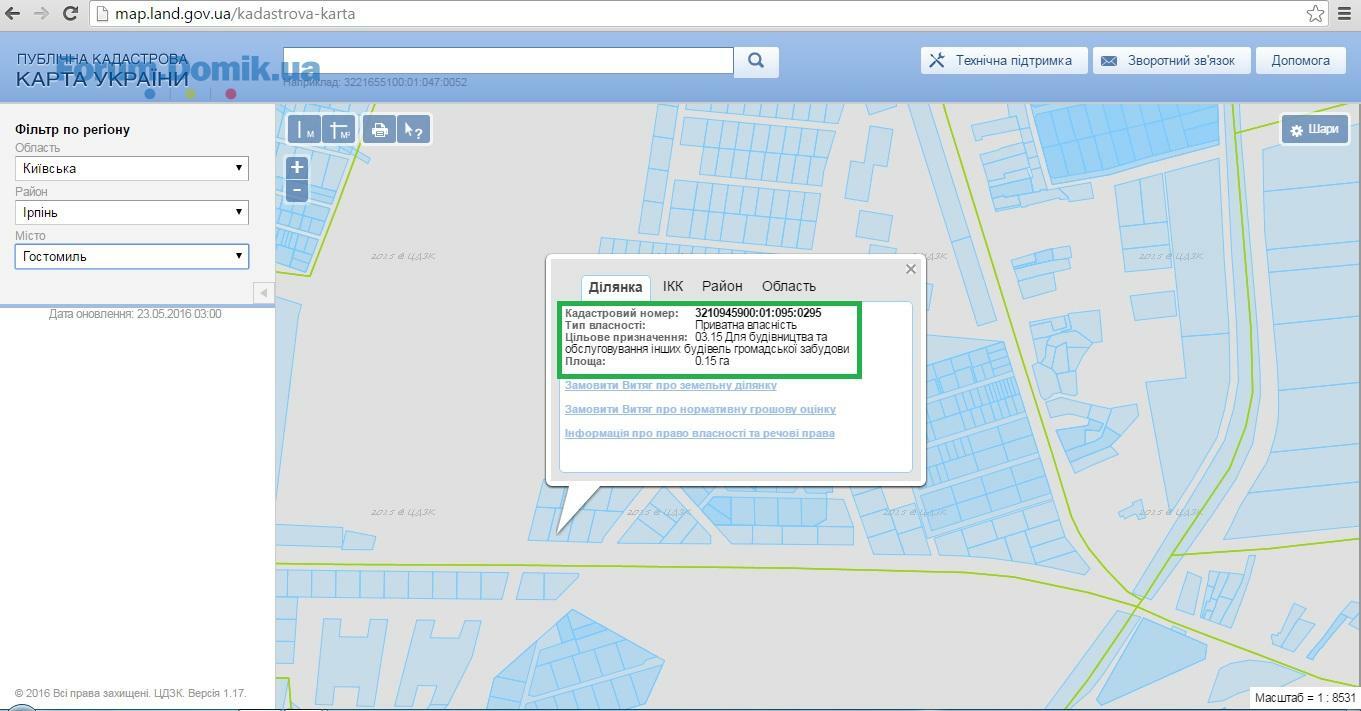Click the example number 3221655100:01:047:0052
The width and height of the screenshot is (1361, 711).
pyautogui.click(x=405, y=82)
